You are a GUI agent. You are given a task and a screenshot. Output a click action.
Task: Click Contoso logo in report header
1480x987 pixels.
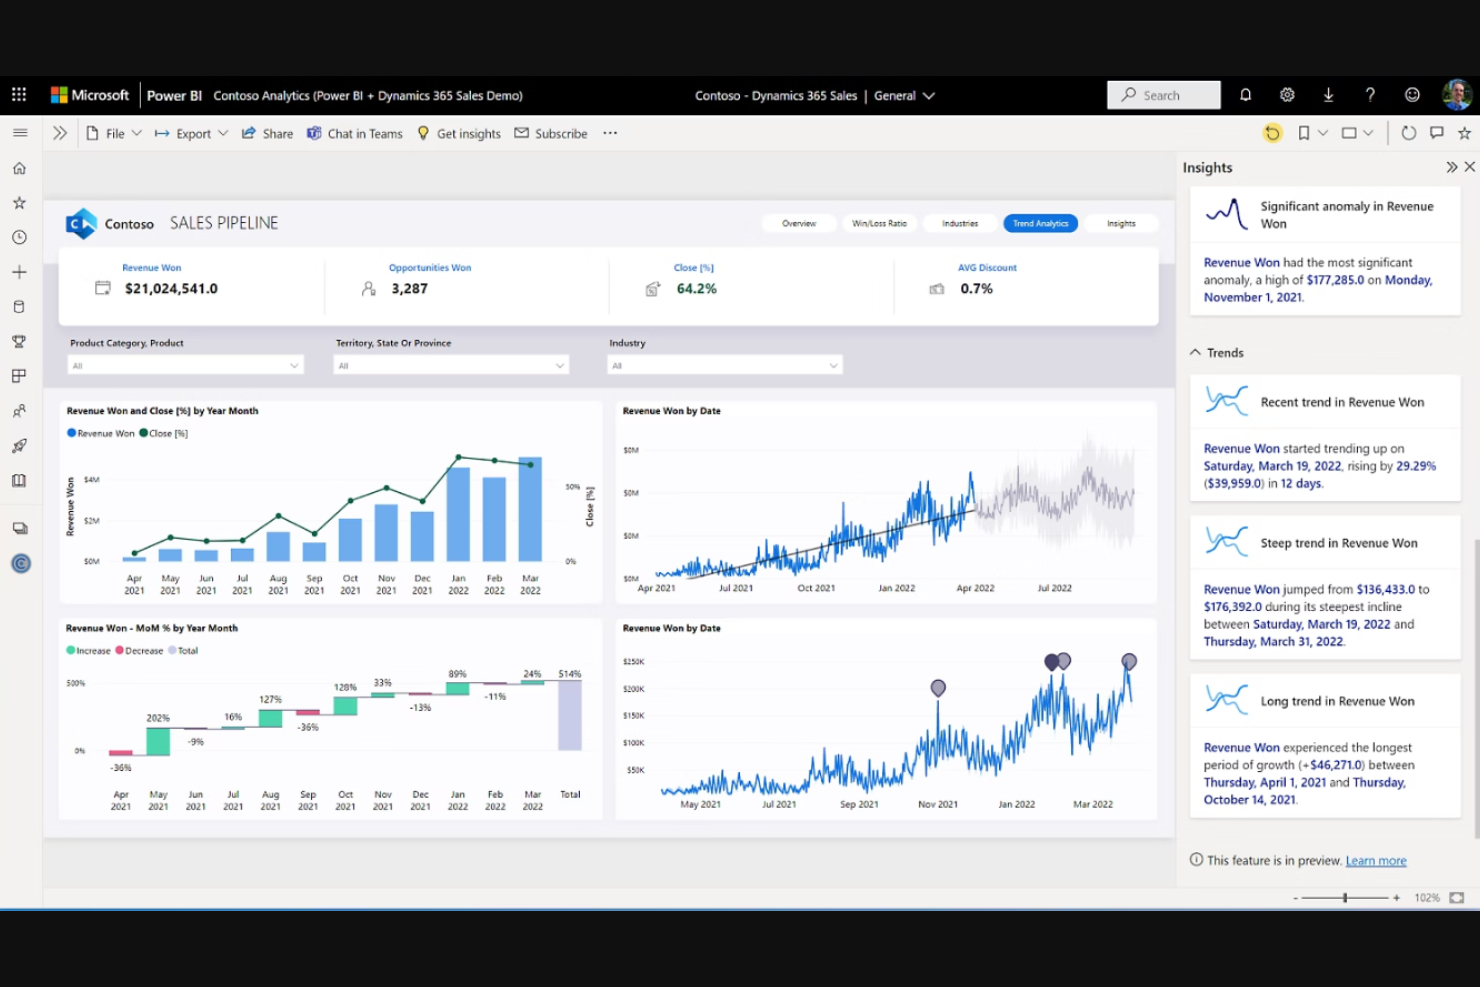click(x=81, y=223)
